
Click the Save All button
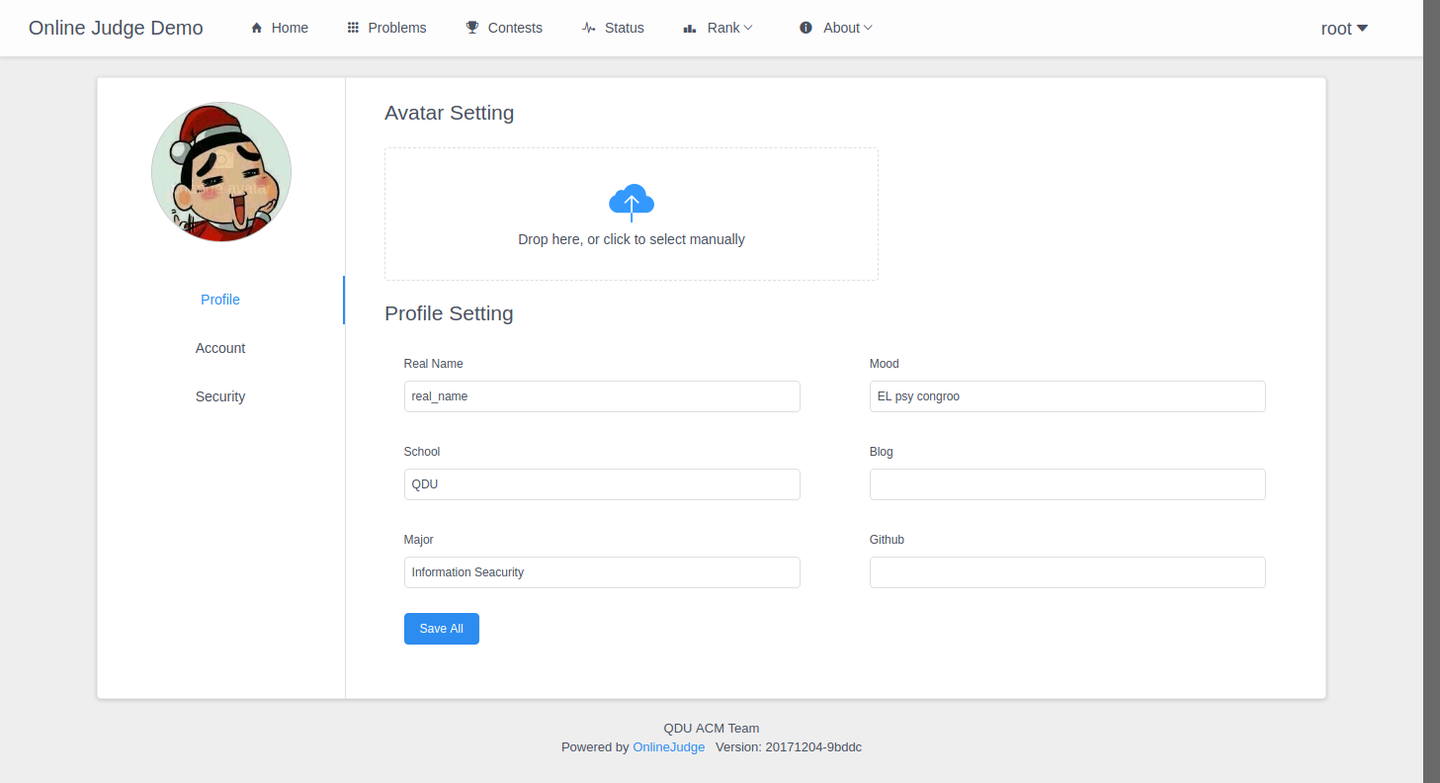click(x=441, y=629)
